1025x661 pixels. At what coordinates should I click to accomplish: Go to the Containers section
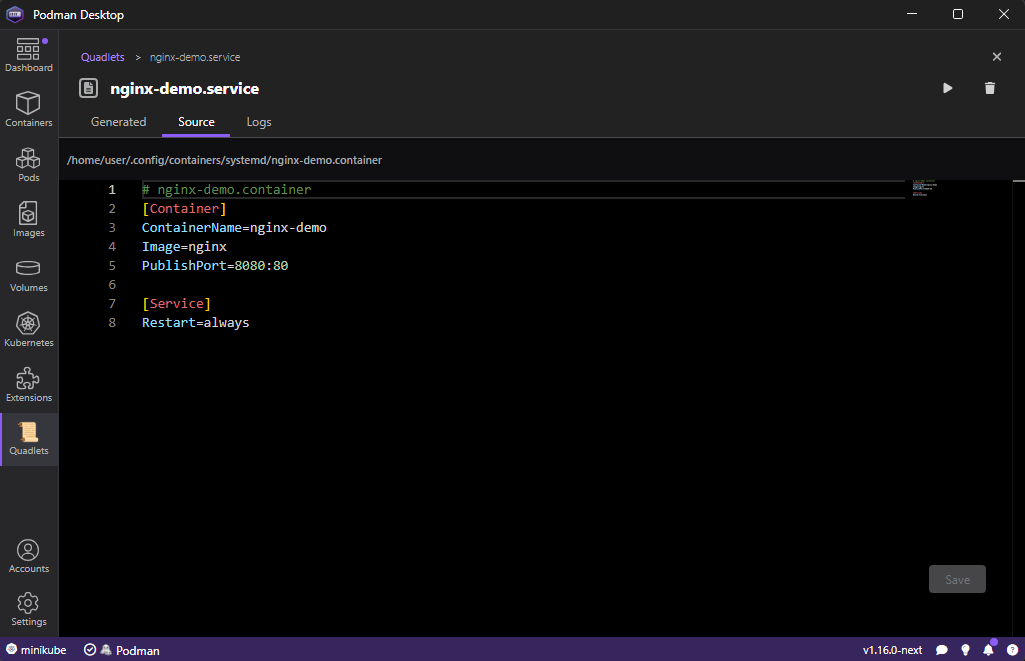(28, 110)
